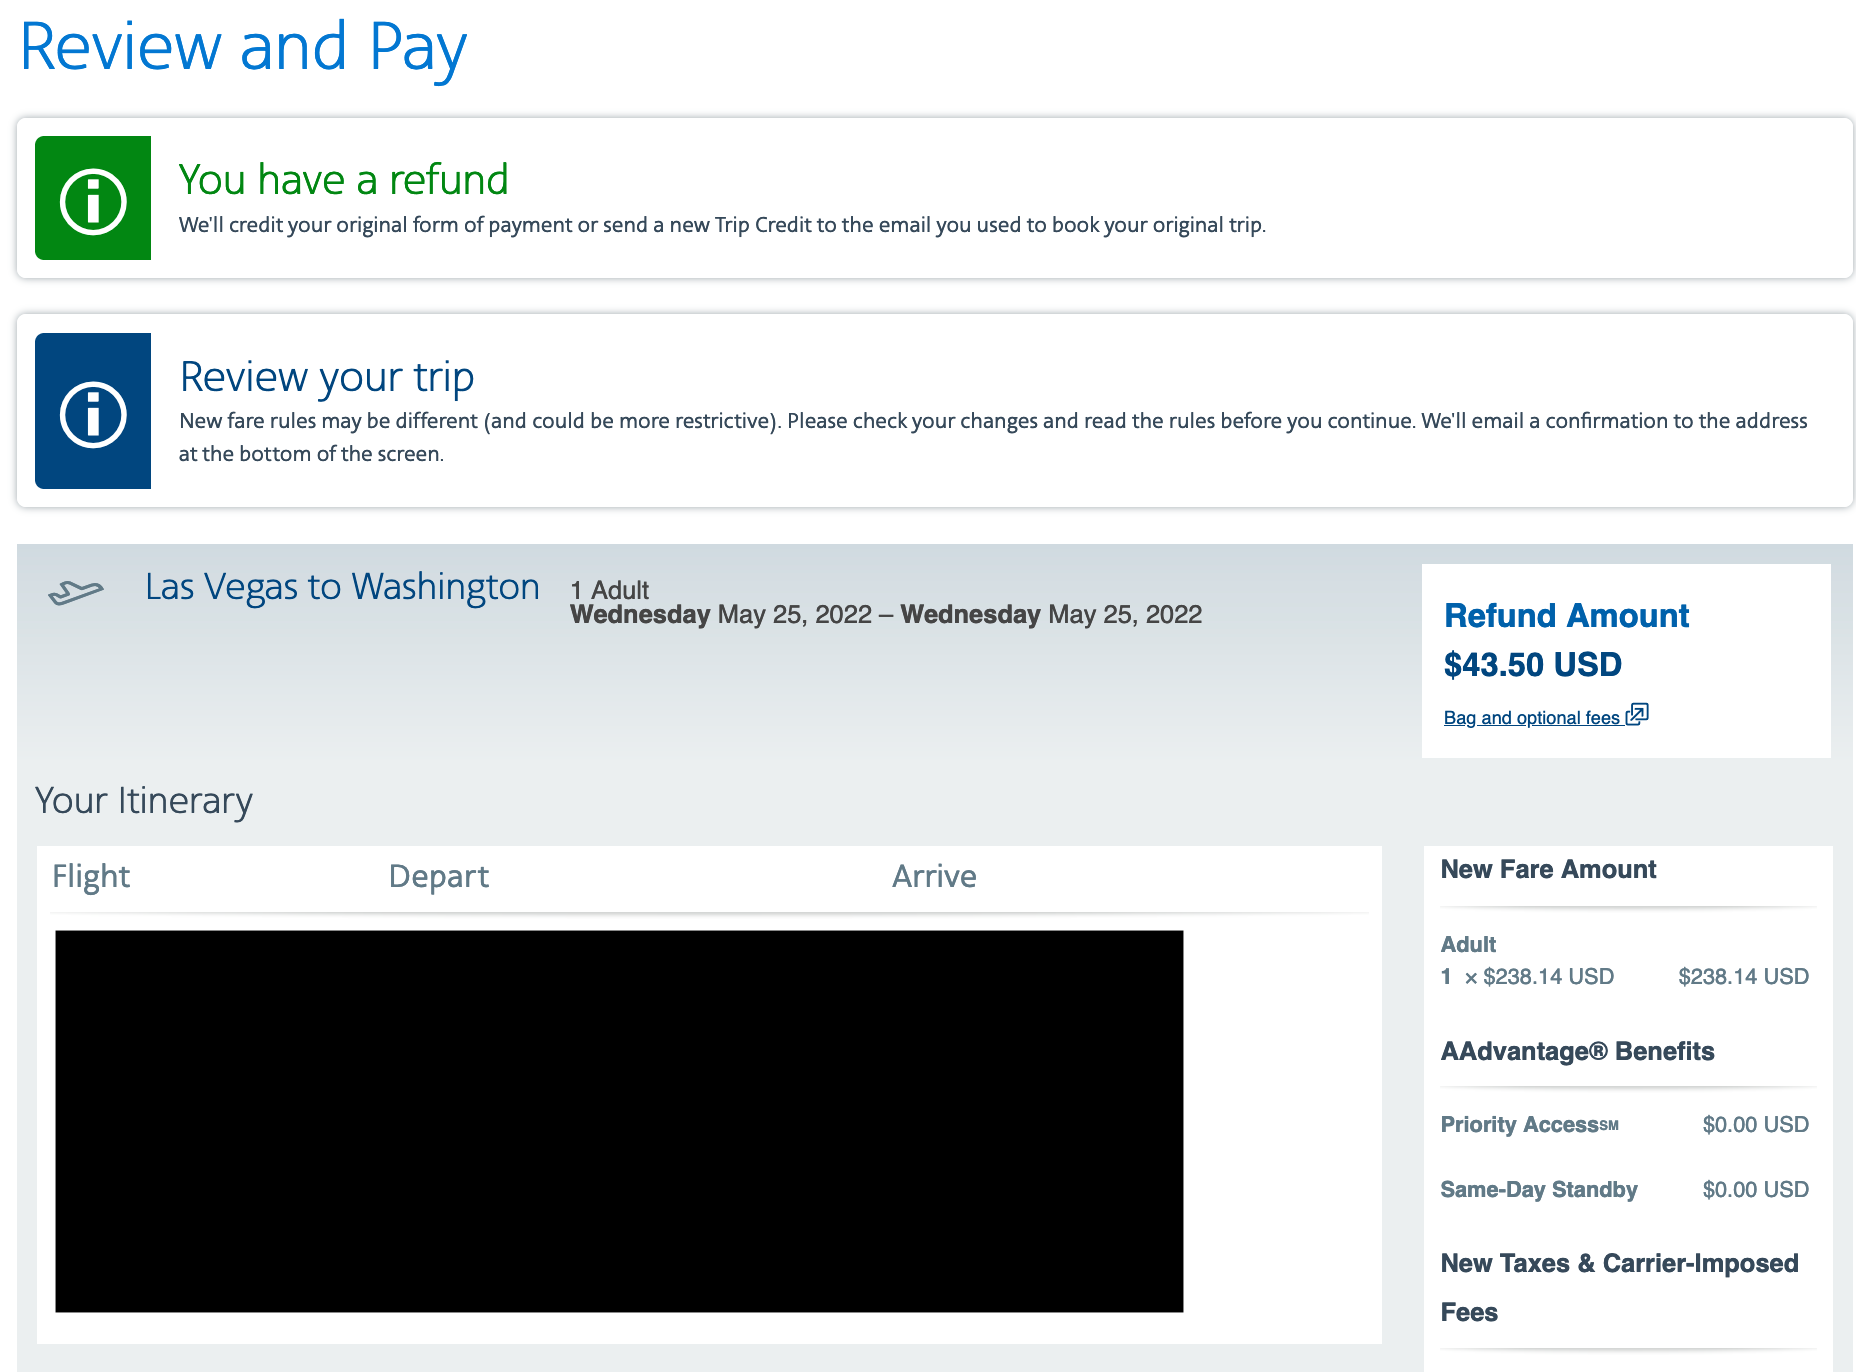The image size is (1856, 1372).
Task: Click the blue info icon beside Review your trip
Action: (x=93, y=413)
